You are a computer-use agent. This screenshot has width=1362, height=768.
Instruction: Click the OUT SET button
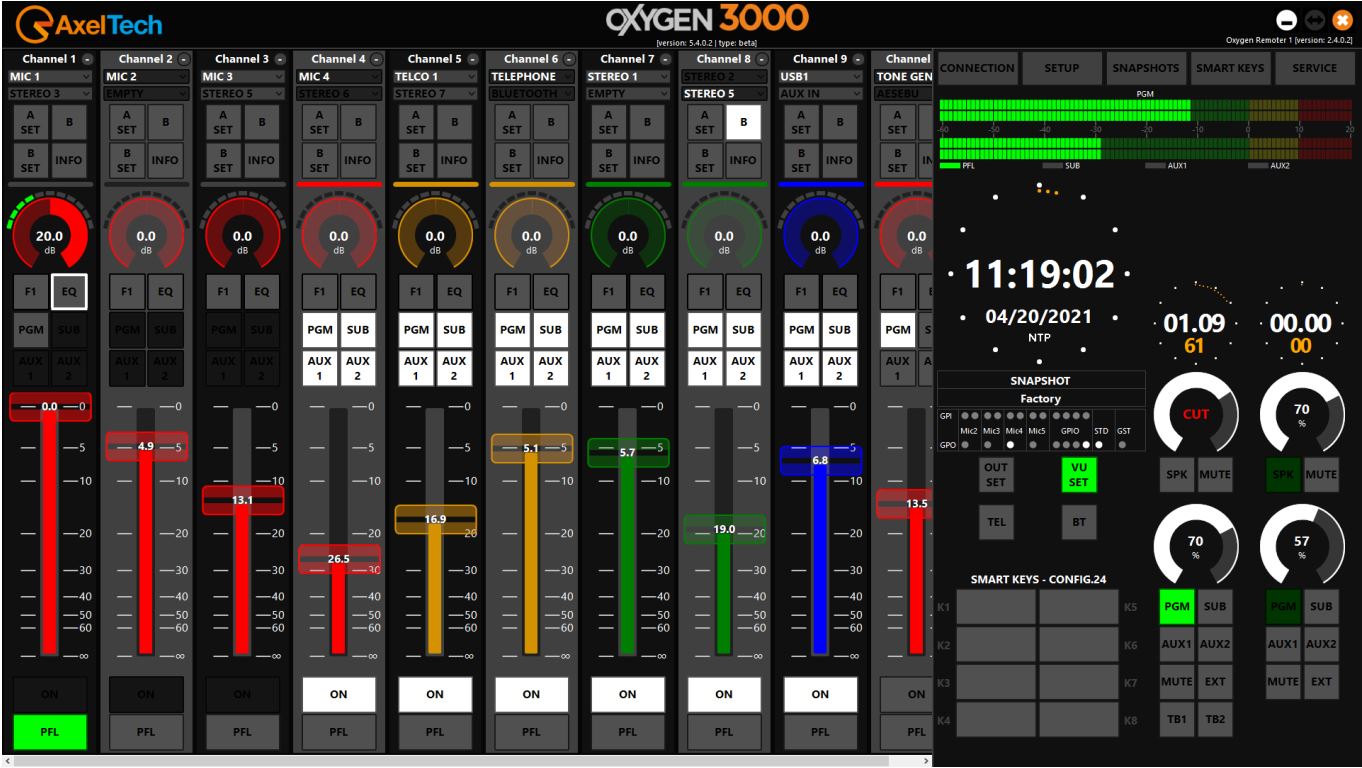click(x=996, y=474)
